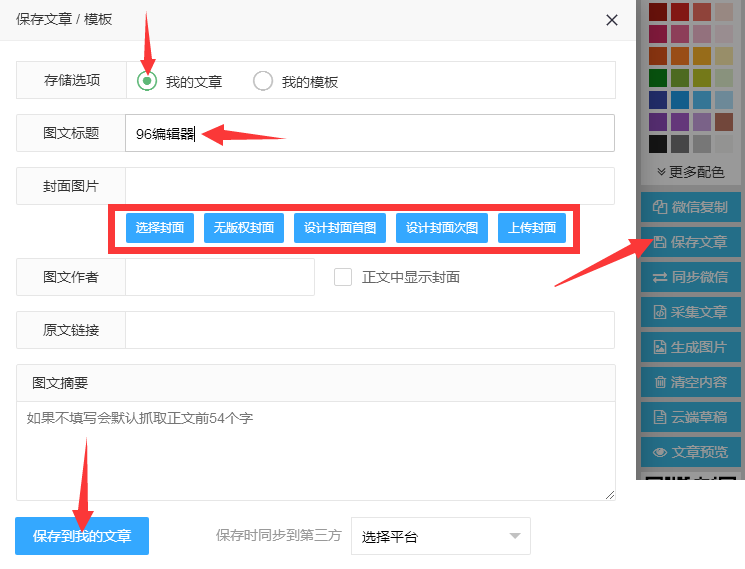The height and width of the screenshot is (569, 745).
Task: Select the 我的模板 radio option
Action: pos(263,81)
